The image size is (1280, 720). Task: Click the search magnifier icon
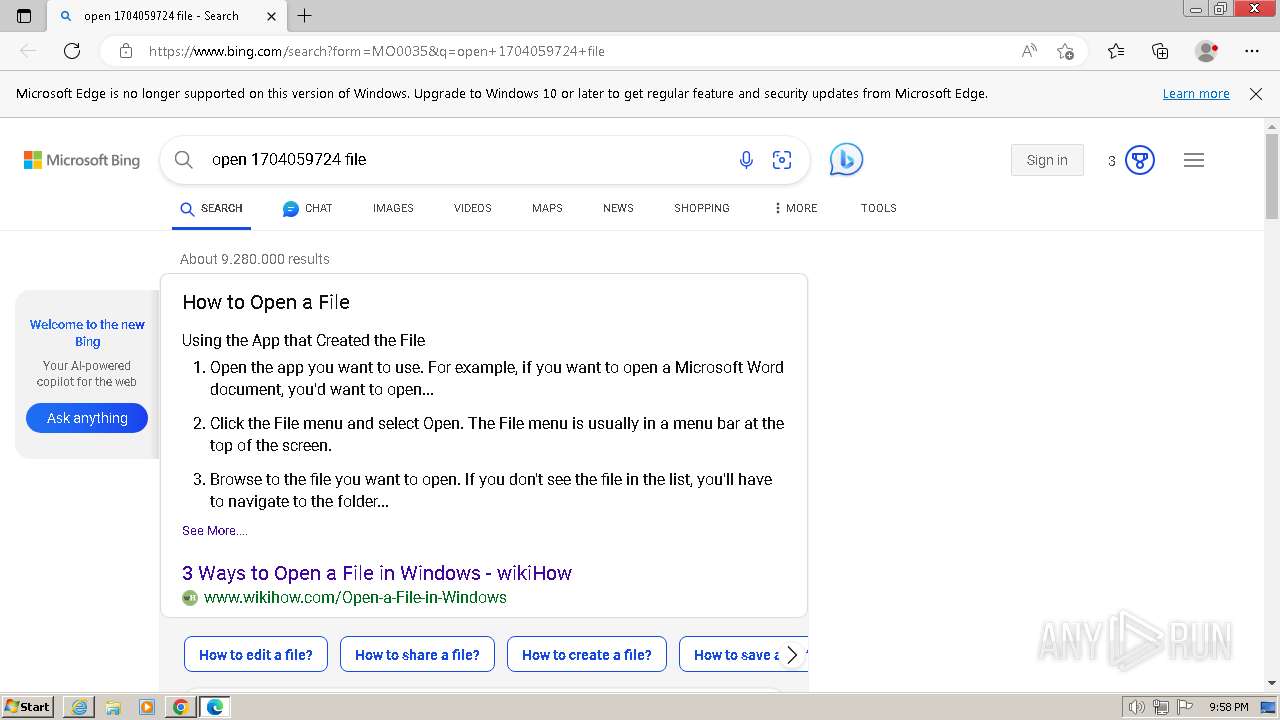pyautogui.click(x=183, y=160)
